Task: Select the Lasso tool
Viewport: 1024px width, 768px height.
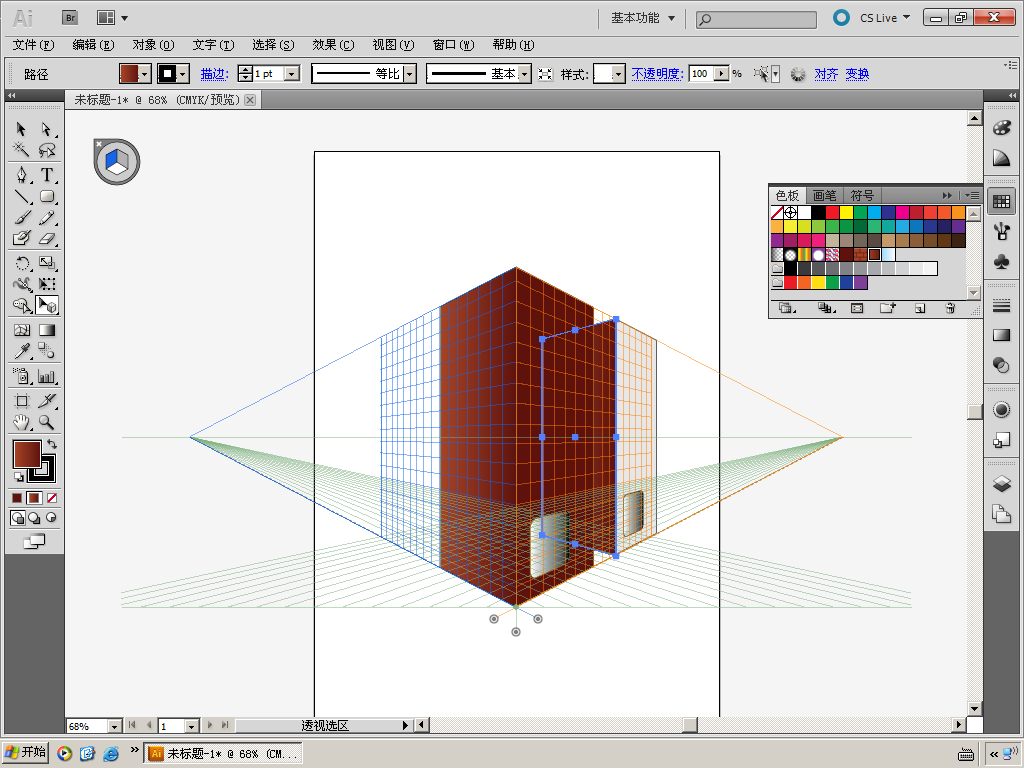Action: (x=46, y=150)
